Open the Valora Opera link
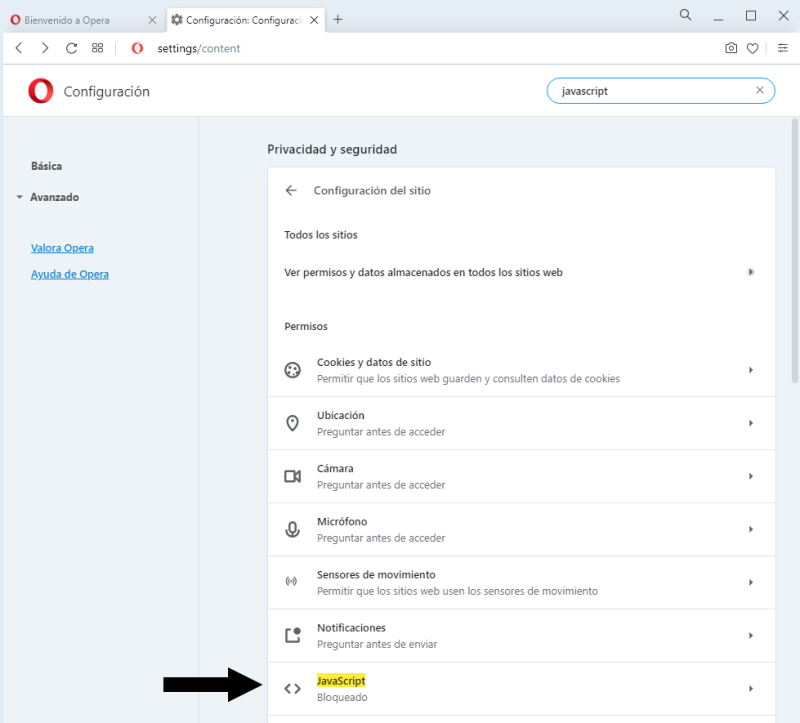 [62, 247]
